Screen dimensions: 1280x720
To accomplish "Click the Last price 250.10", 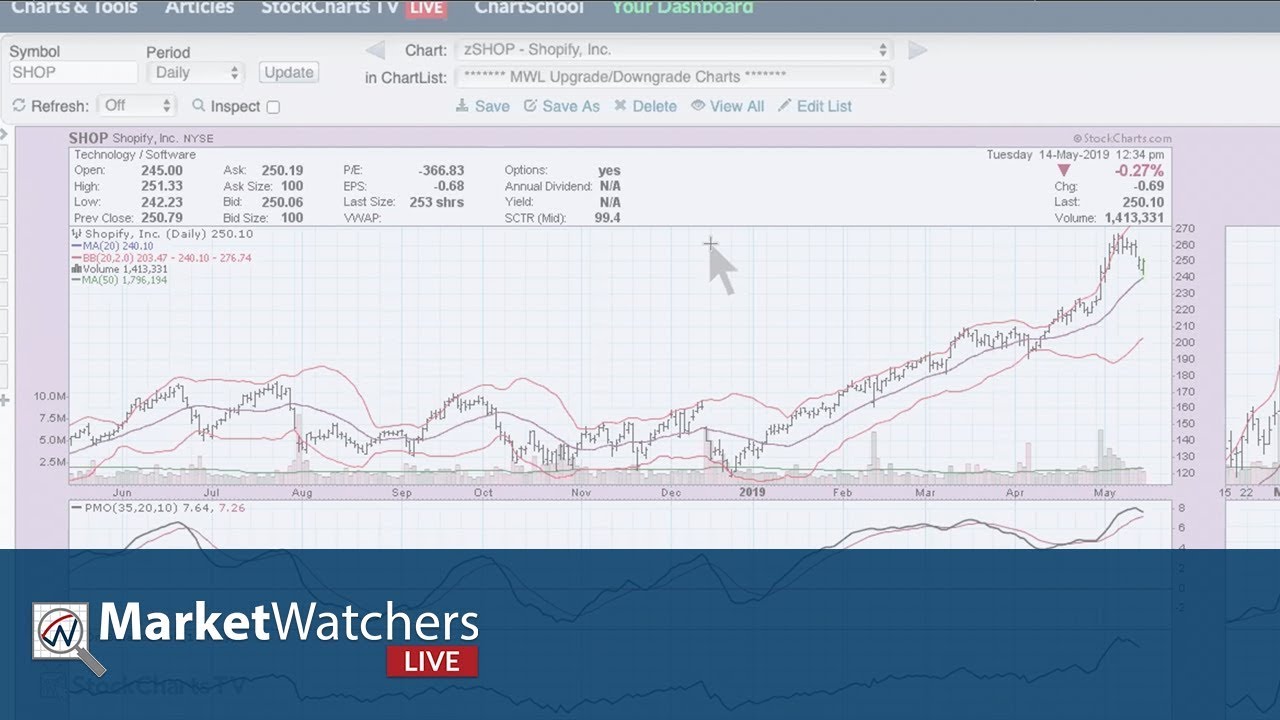I will click(x=1143, y=202).
